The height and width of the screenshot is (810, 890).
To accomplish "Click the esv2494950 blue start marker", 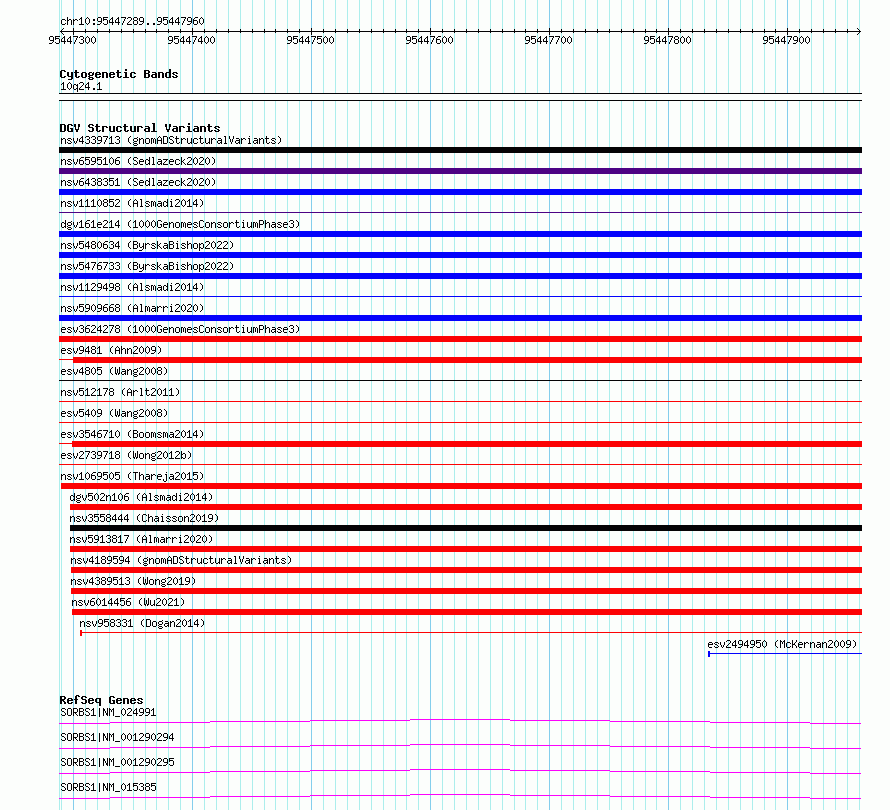I will pyautogui.click(x=709, y=654).
